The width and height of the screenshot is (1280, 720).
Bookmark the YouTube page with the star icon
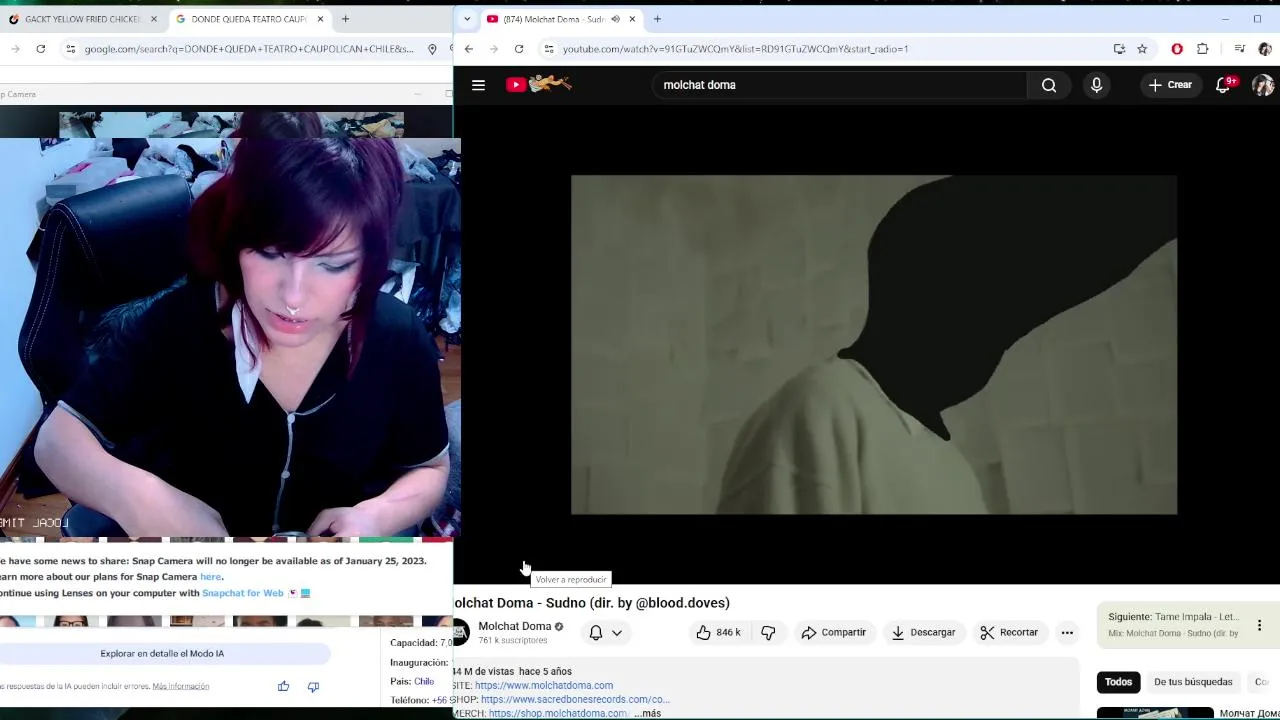pos(1142,49)
